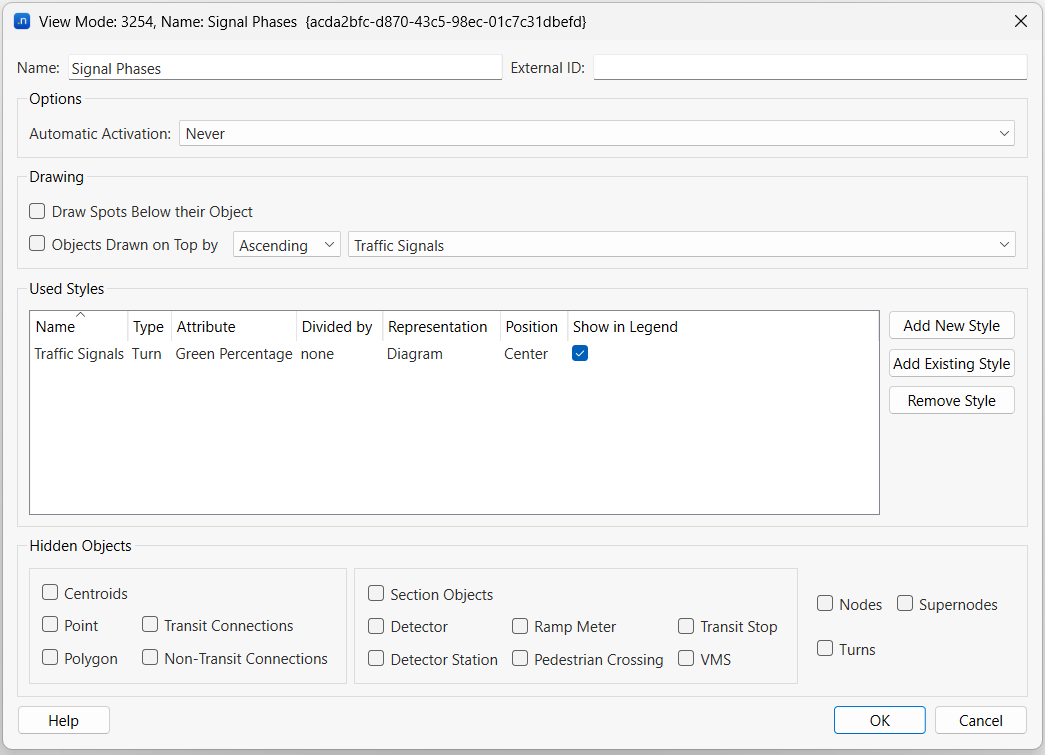Expand the Ascending sort order dropdown

286,245
